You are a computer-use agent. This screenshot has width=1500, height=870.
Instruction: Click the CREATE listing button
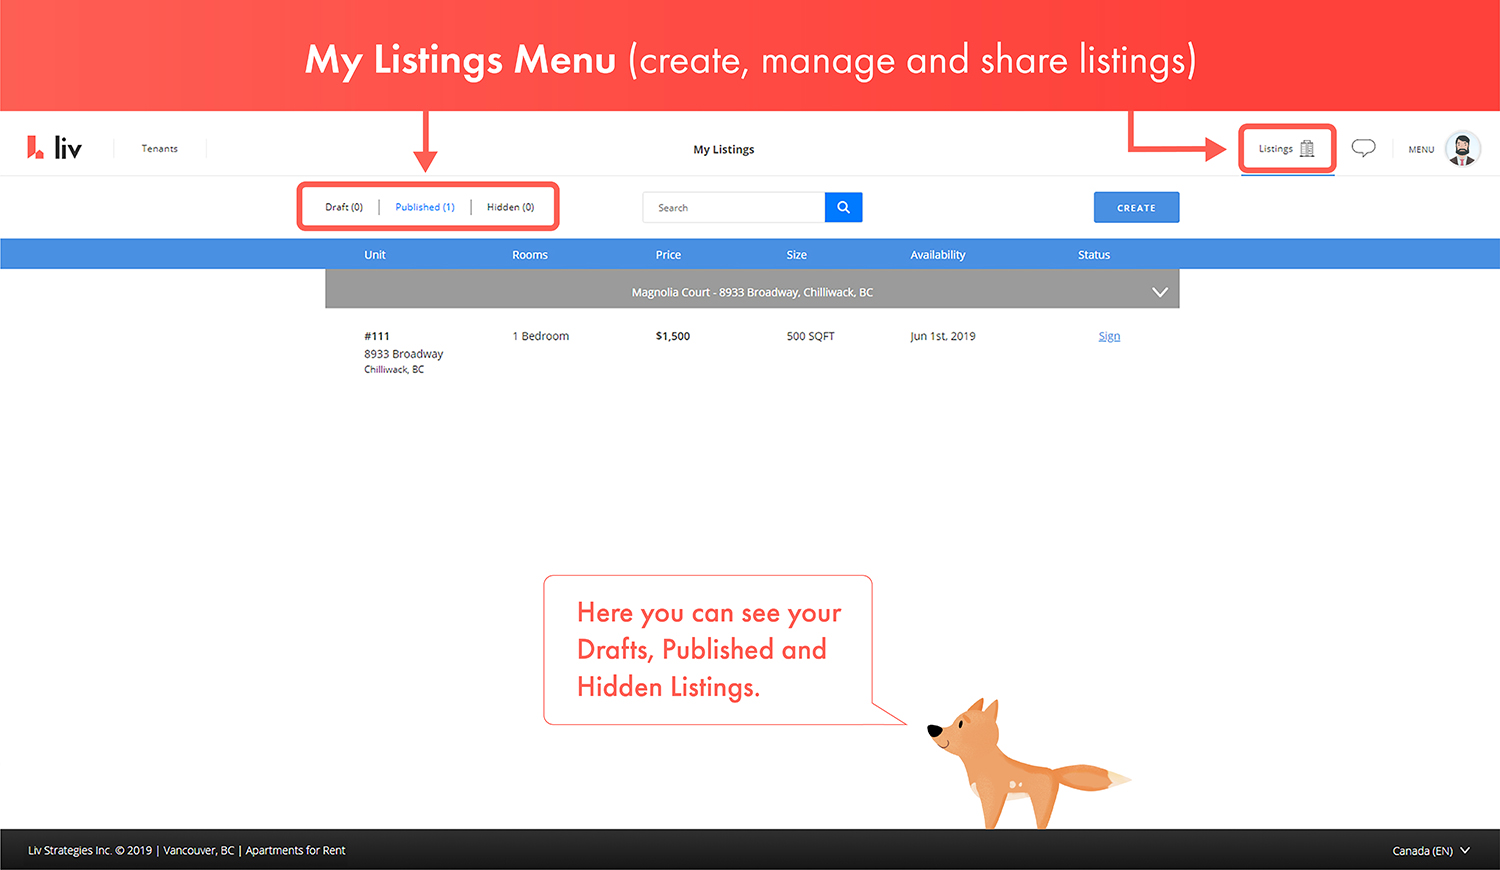1136,207
